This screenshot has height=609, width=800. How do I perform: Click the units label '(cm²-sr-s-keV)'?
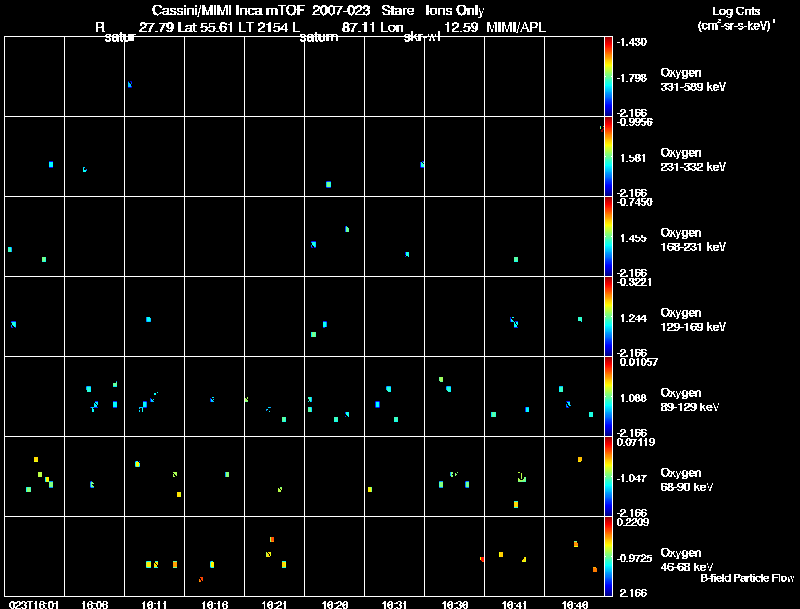click(736, 26)
